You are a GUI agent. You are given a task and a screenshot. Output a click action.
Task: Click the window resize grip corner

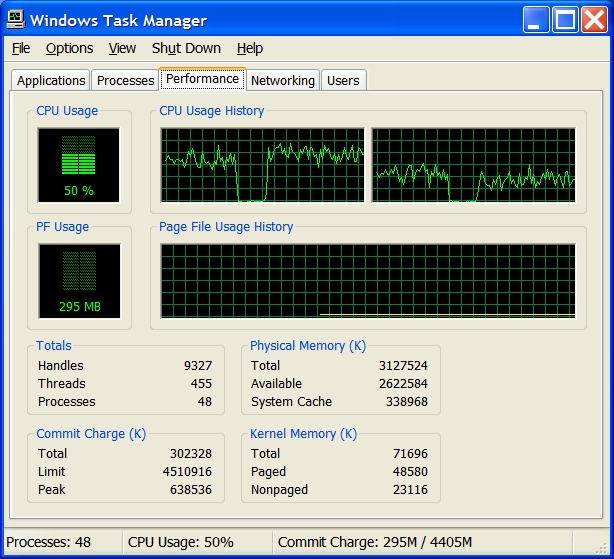pyautogui.click(x=603, y=548)
